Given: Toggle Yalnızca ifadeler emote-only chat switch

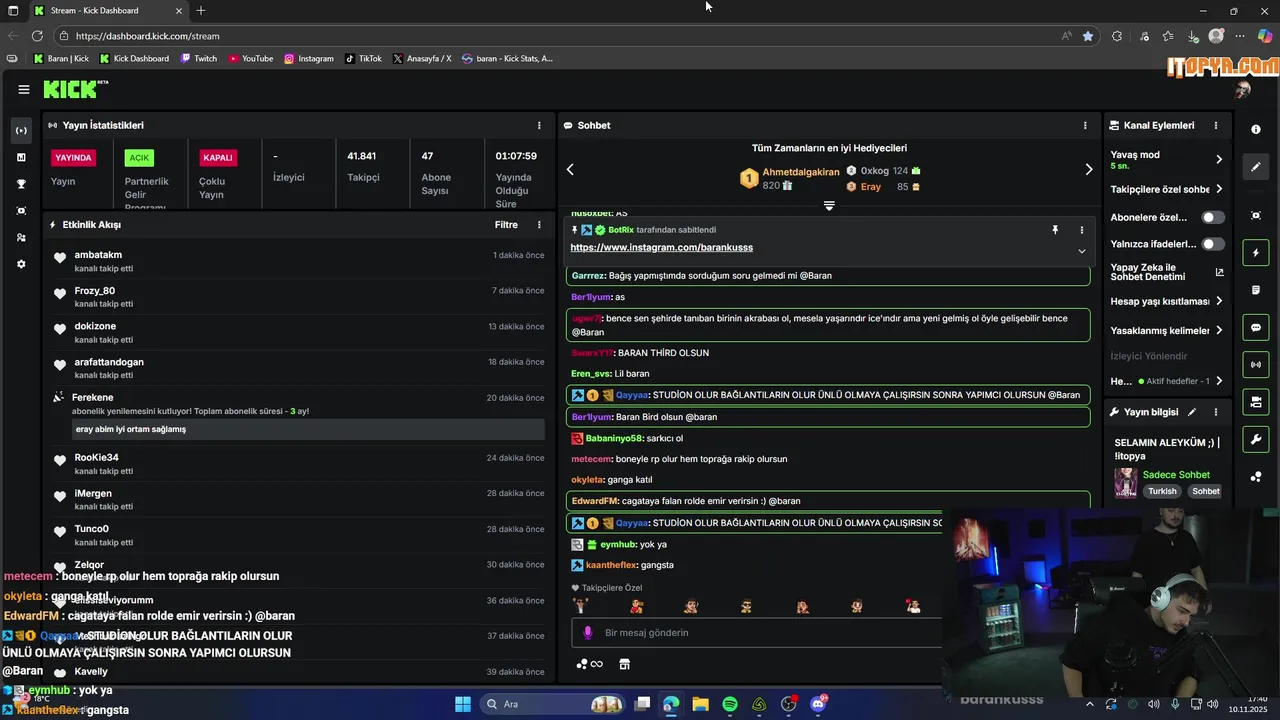Looking at the screenshot, I should 1213,244.
